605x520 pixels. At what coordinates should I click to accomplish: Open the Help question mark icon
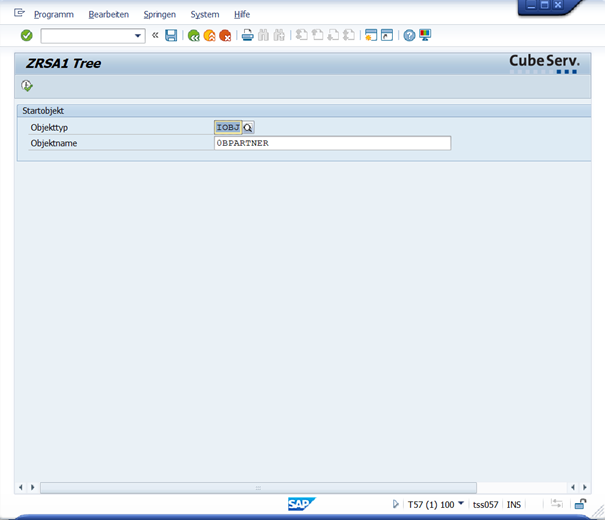point(409,35)
